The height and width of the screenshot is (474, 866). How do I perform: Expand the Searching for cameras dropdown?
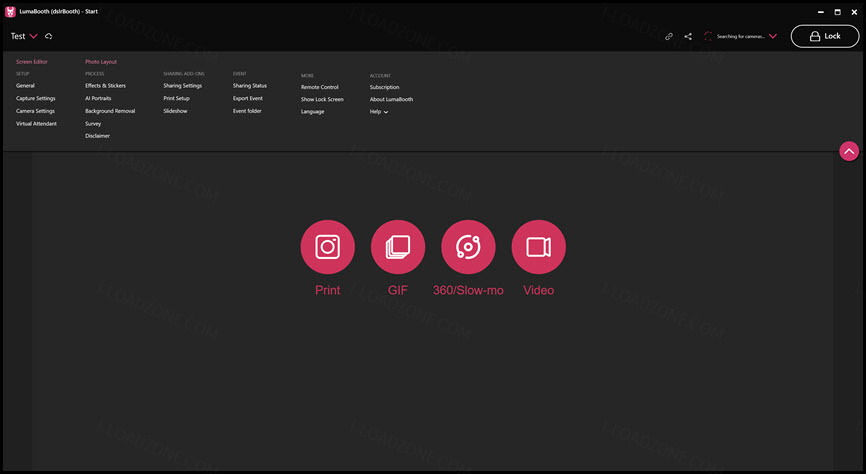[773, 36]
